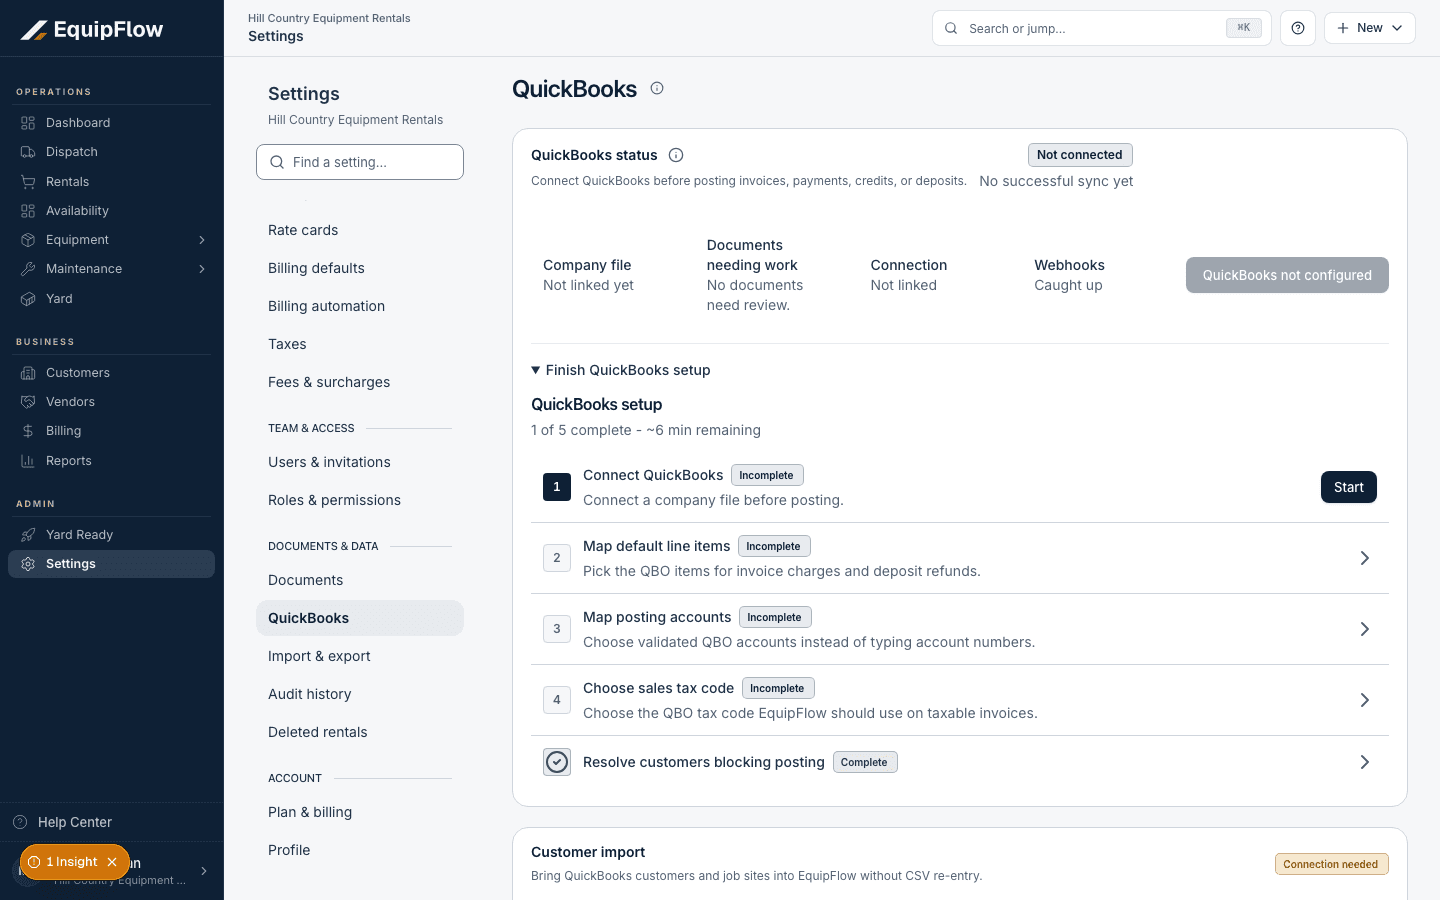Click the Find a setting search field
The image size is (1440, 900).
coord(360,162)
